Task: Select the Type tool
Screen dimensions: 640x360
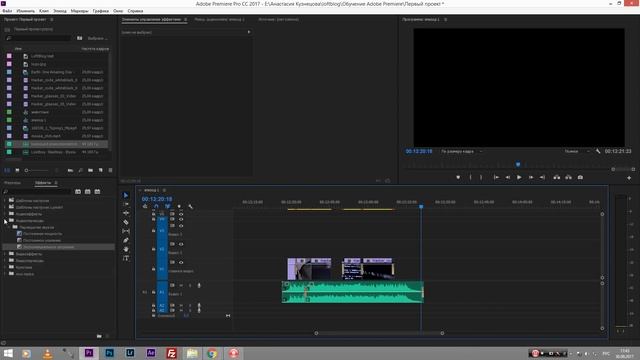Action: tap(126, 258)
